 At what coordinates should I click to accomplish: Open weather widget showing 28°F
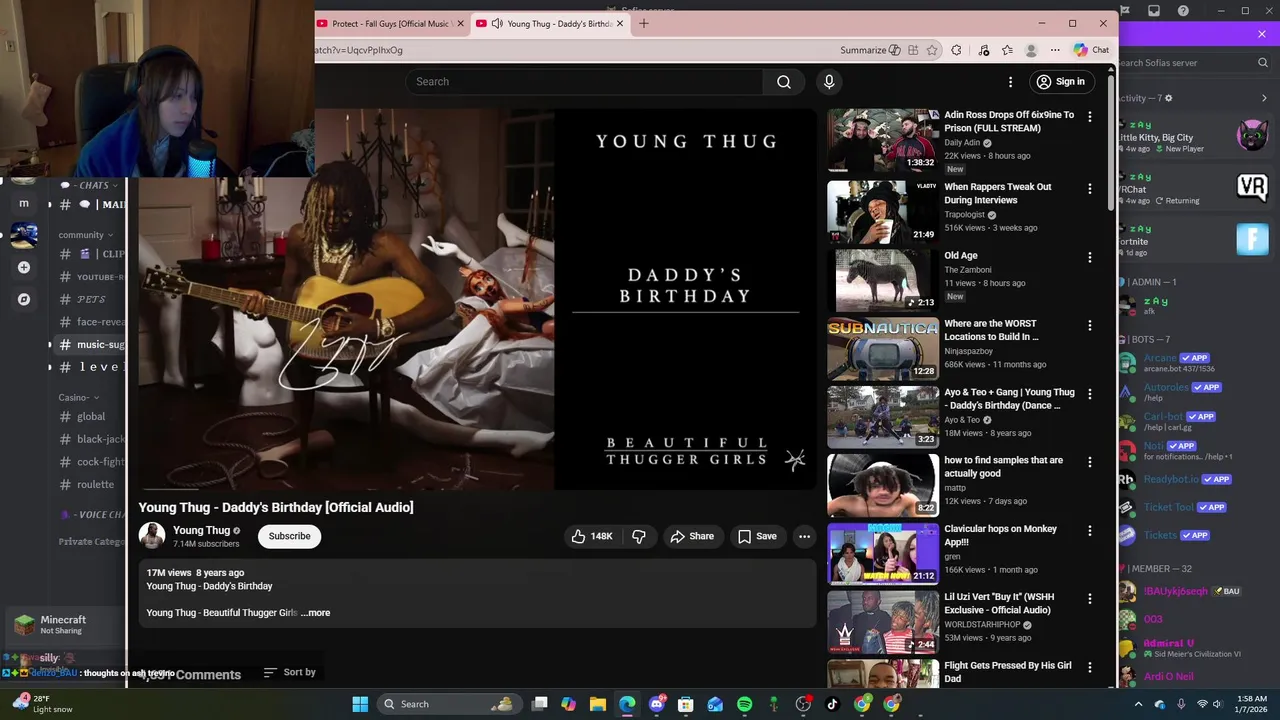42,704
